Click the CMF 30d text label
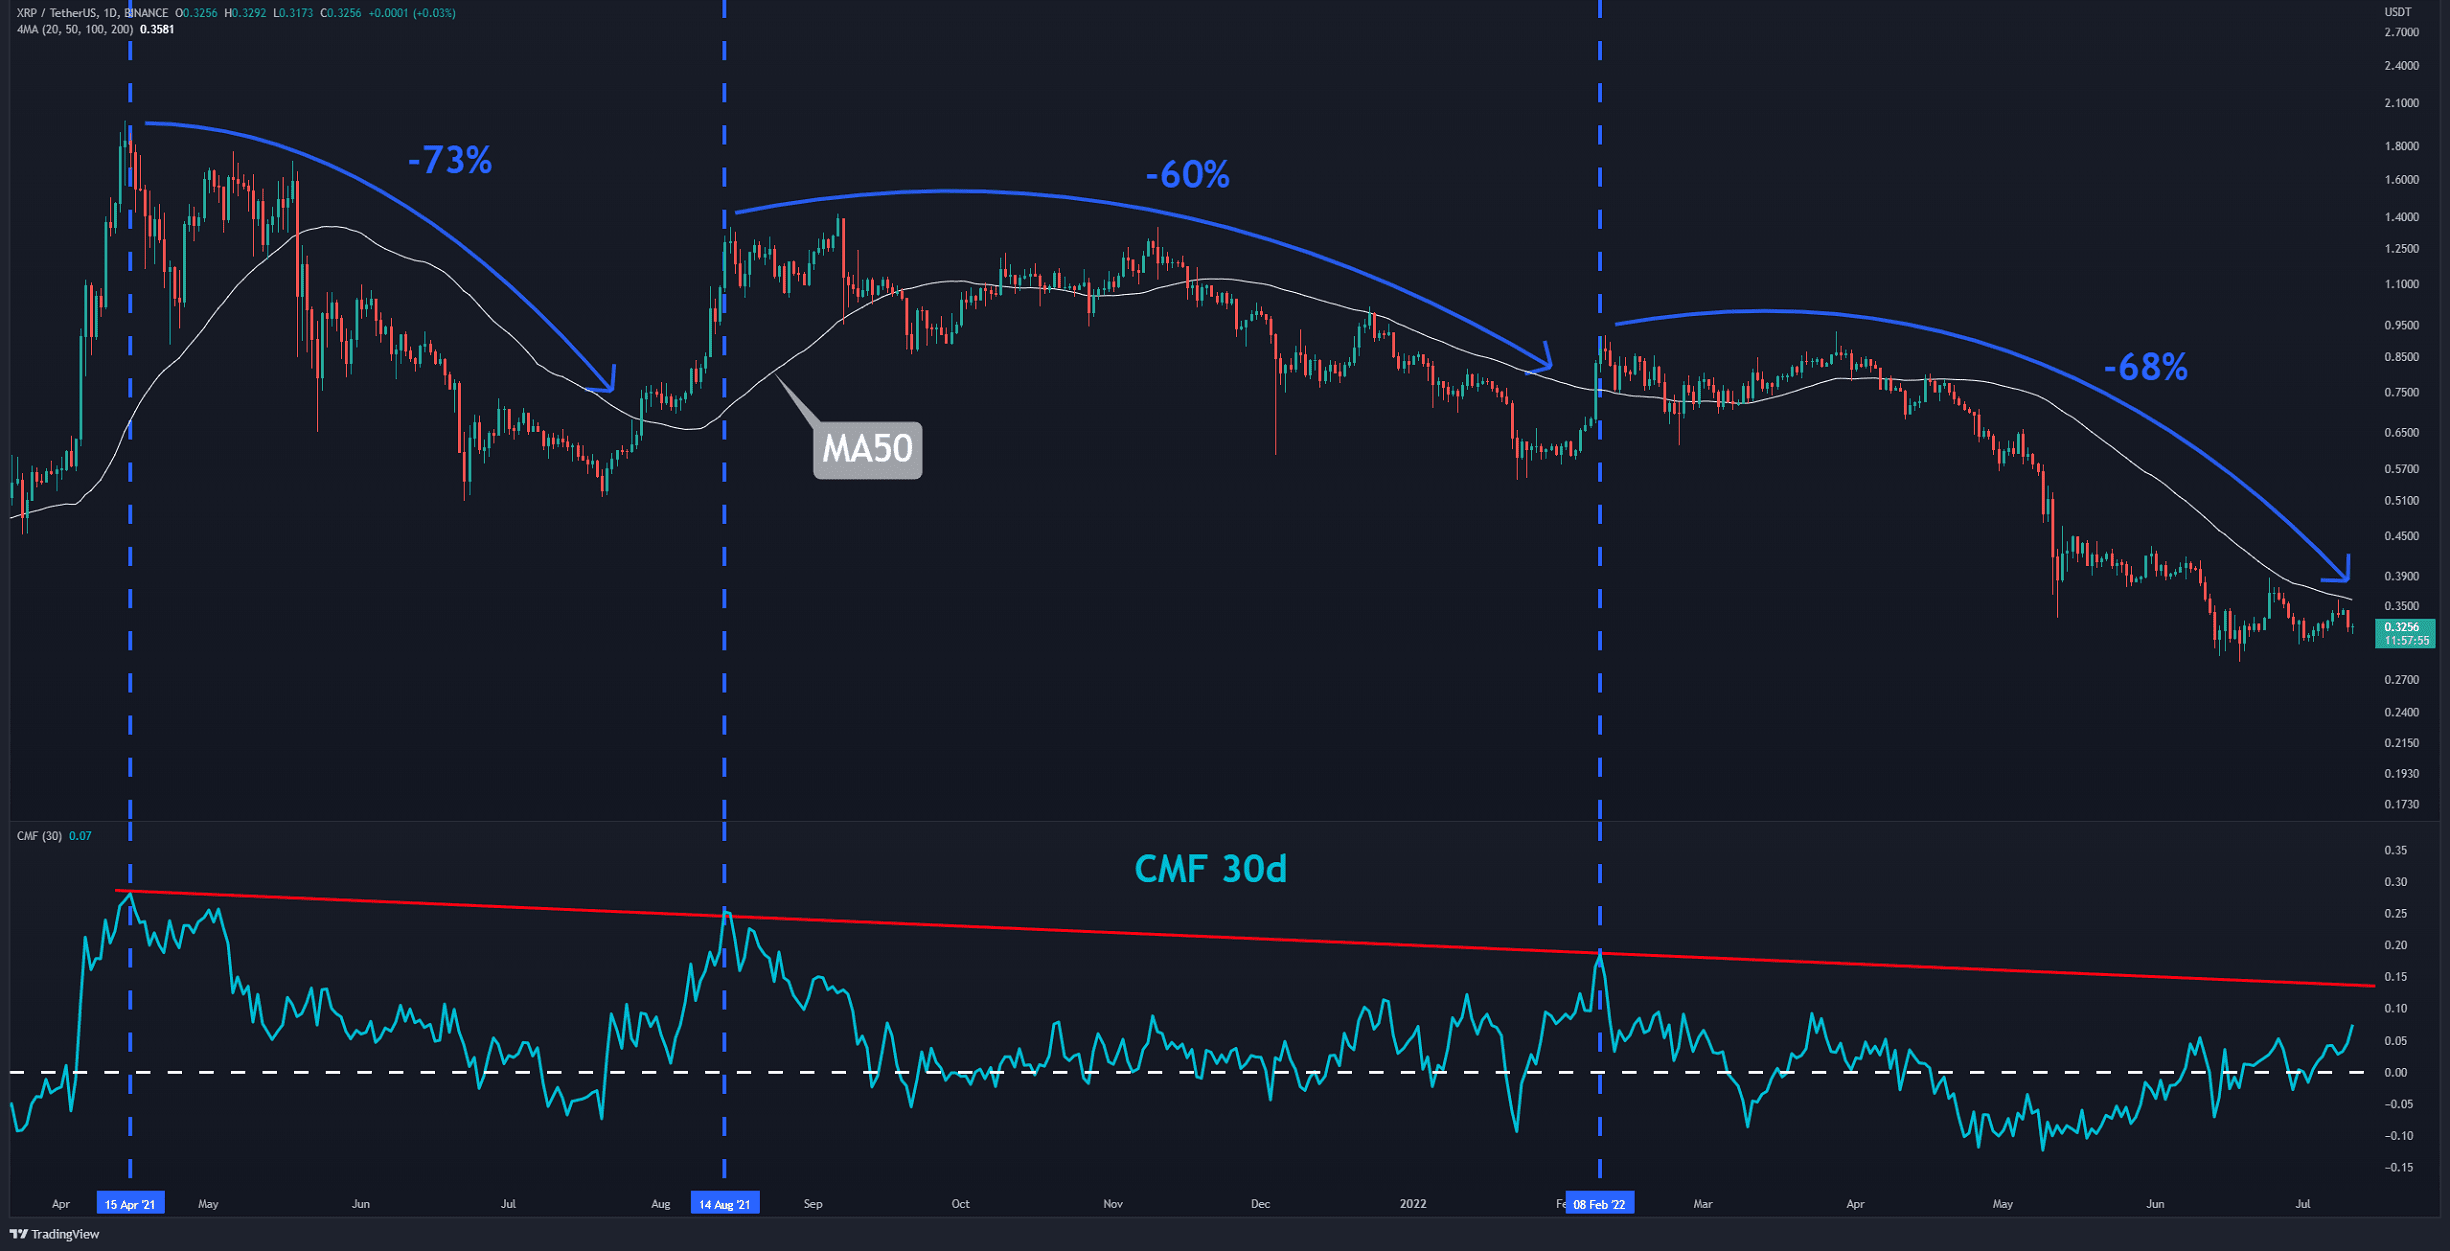The width and height of the screenshot is (2450, 1251). point(1210,868)
